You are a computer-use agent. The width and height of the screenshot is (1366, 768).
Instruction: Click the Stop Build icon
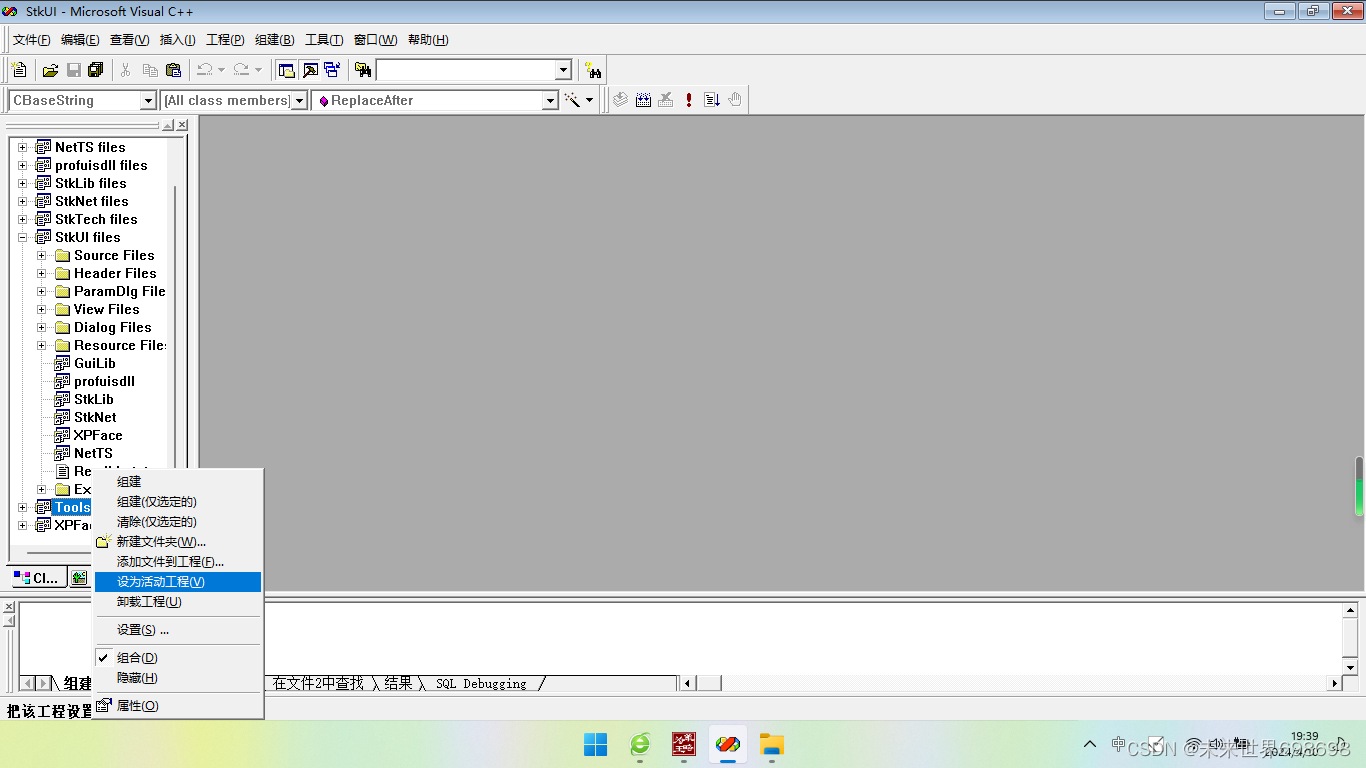pos(666,100)
